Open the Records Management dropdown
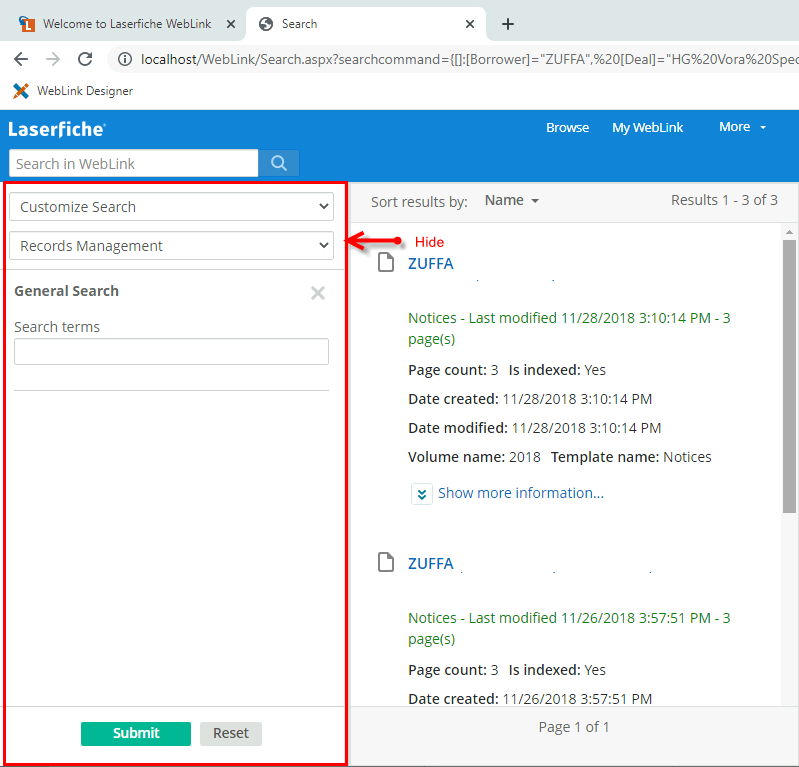This screenshot has width=799, height=767. [172, 246]
